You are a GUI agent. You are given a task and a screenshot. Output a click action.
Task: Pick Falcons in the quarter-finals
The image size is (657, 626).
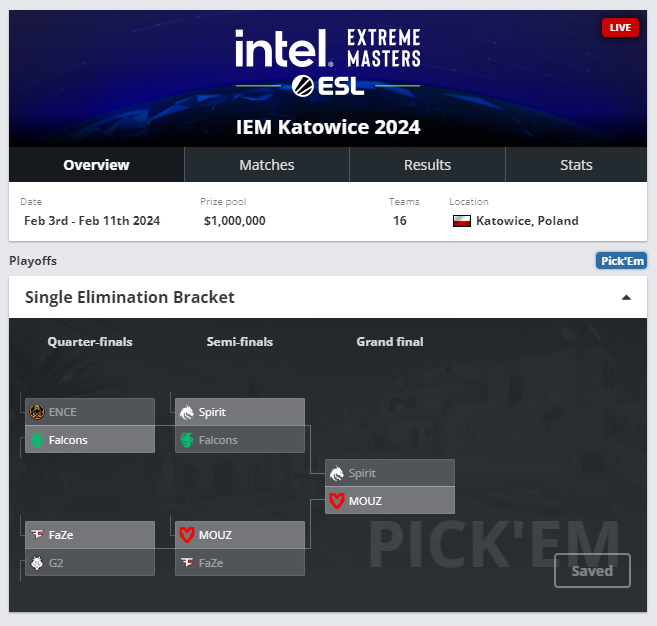[90, 440]
